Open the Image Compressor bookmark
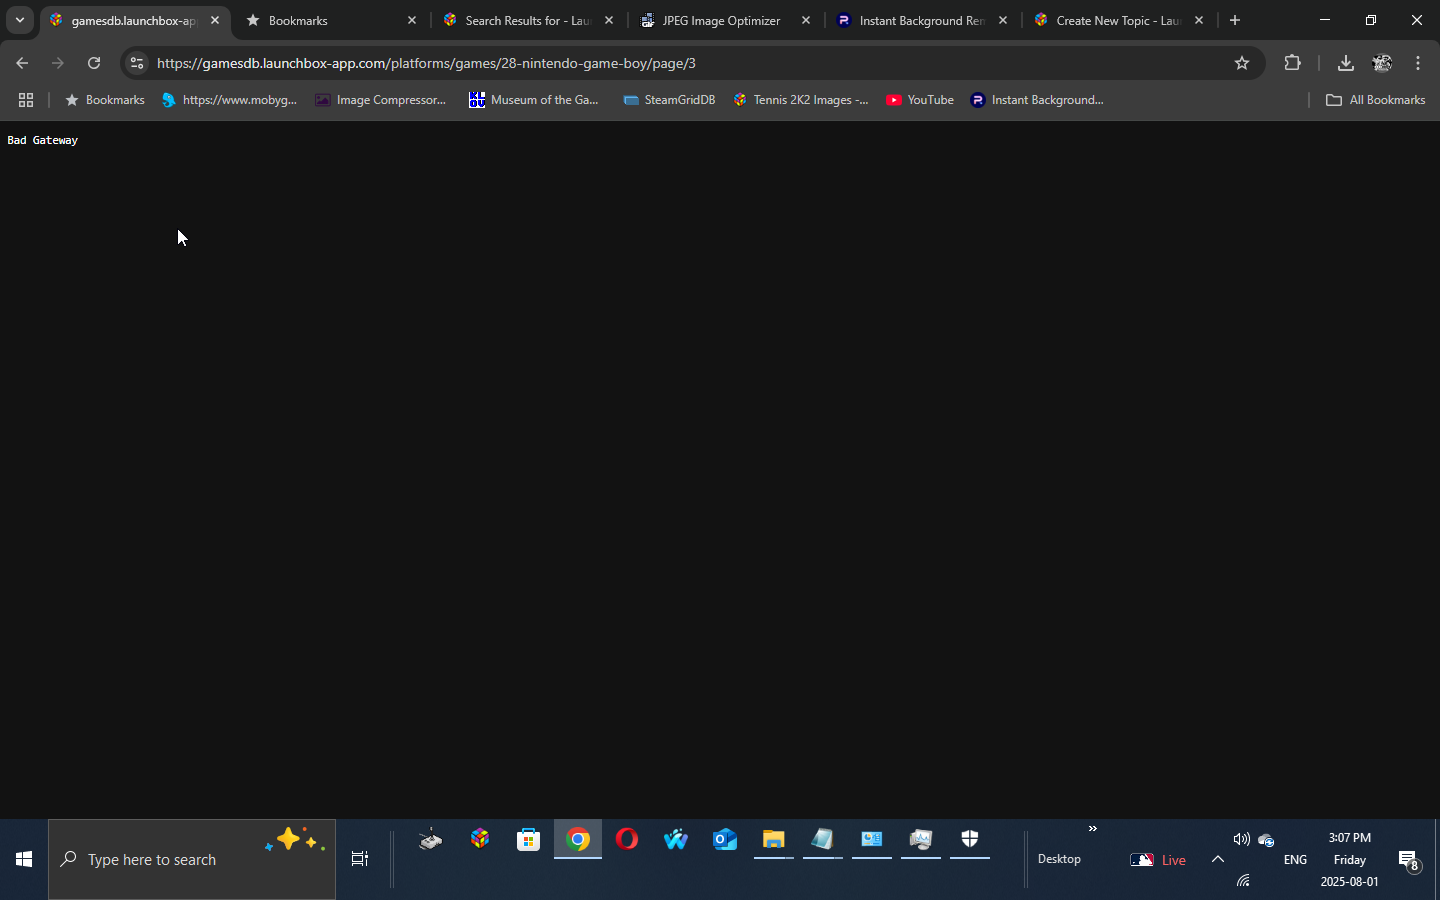 pos(381,100)
